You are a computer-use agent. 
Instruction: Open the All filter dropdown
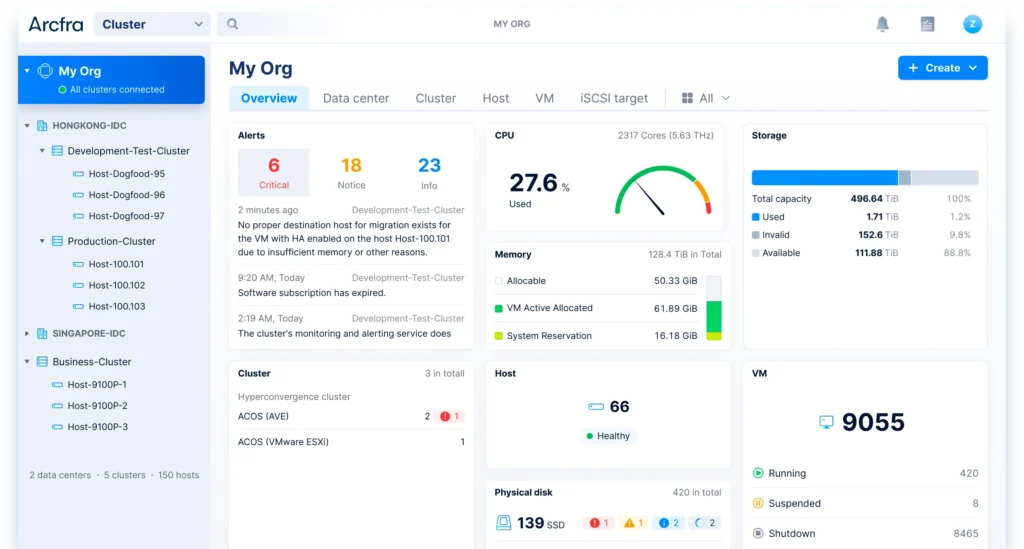706,98
